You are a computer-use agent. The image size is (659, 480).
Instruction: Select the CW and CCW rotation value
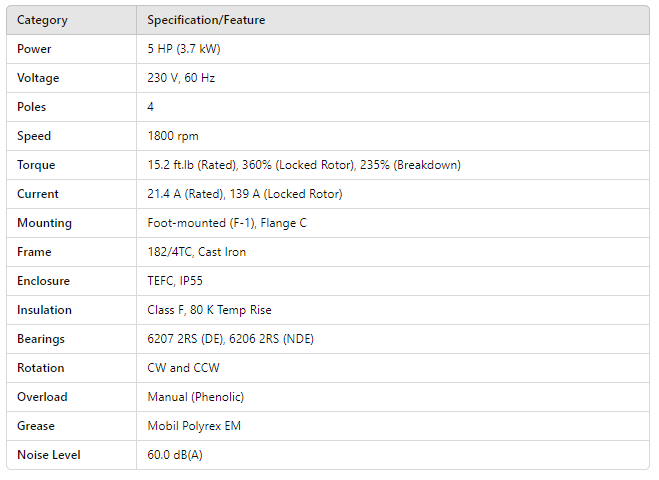(x=184, y=368)
